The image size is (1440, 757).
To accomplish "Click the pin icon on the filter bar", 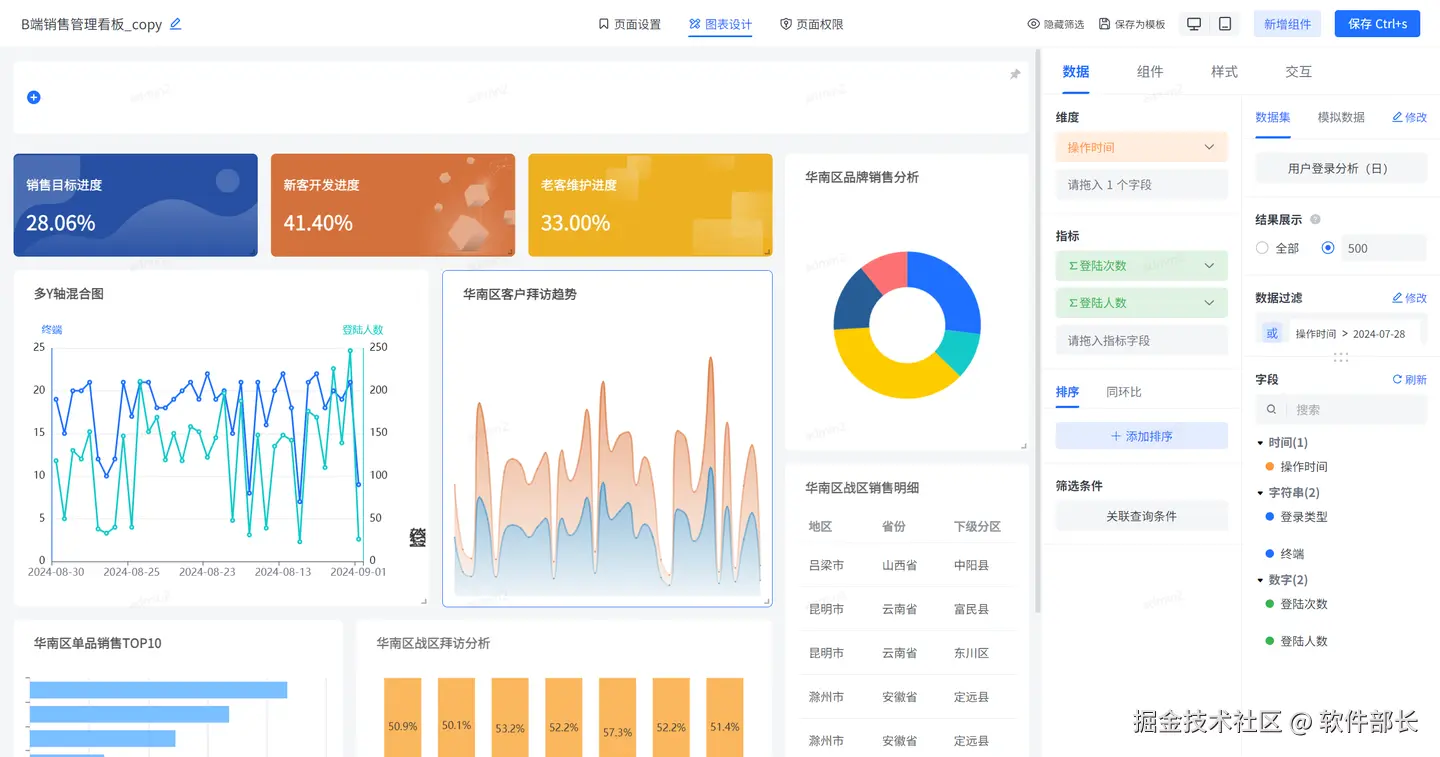I will [1015, 74].
